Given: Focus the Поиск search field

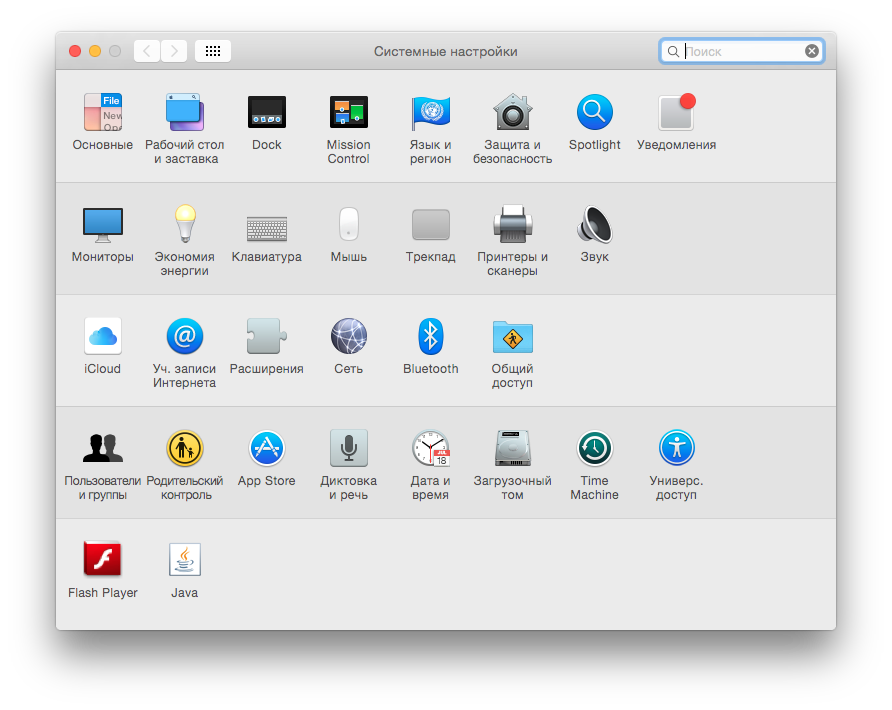Looking at the screenshot, I should 742,51.
